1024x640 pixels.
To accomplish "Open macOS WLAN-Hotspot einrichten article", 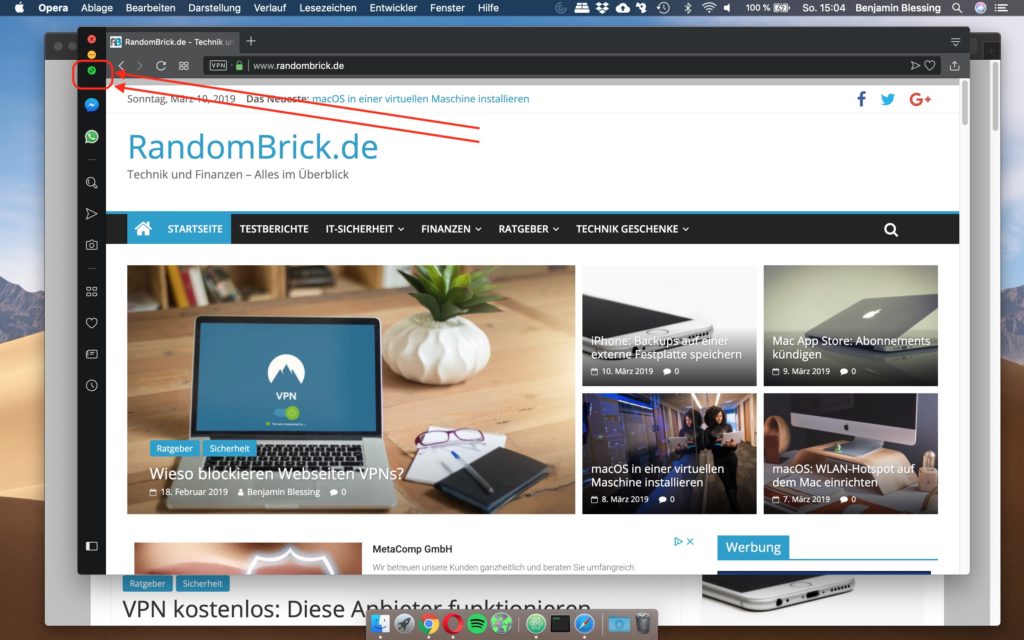I will [843, 475].
